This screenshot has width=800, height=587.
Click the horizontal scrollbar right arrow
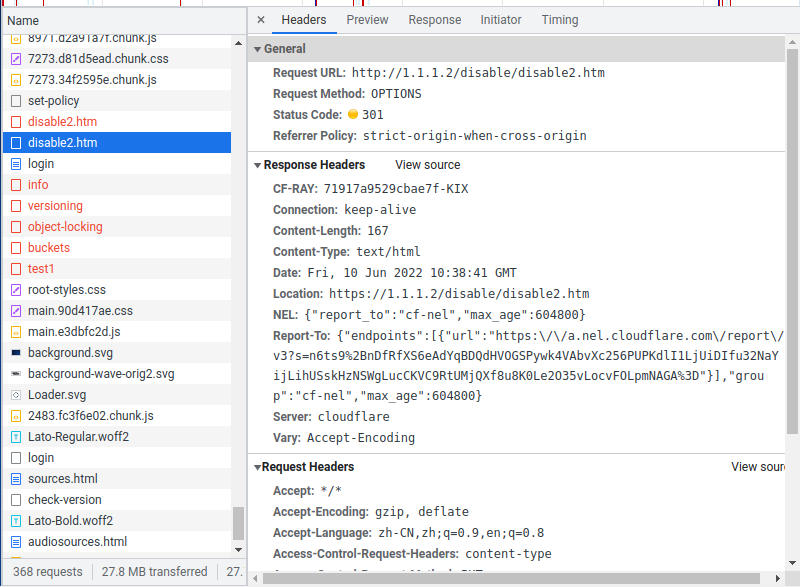(x=778, y=578)
